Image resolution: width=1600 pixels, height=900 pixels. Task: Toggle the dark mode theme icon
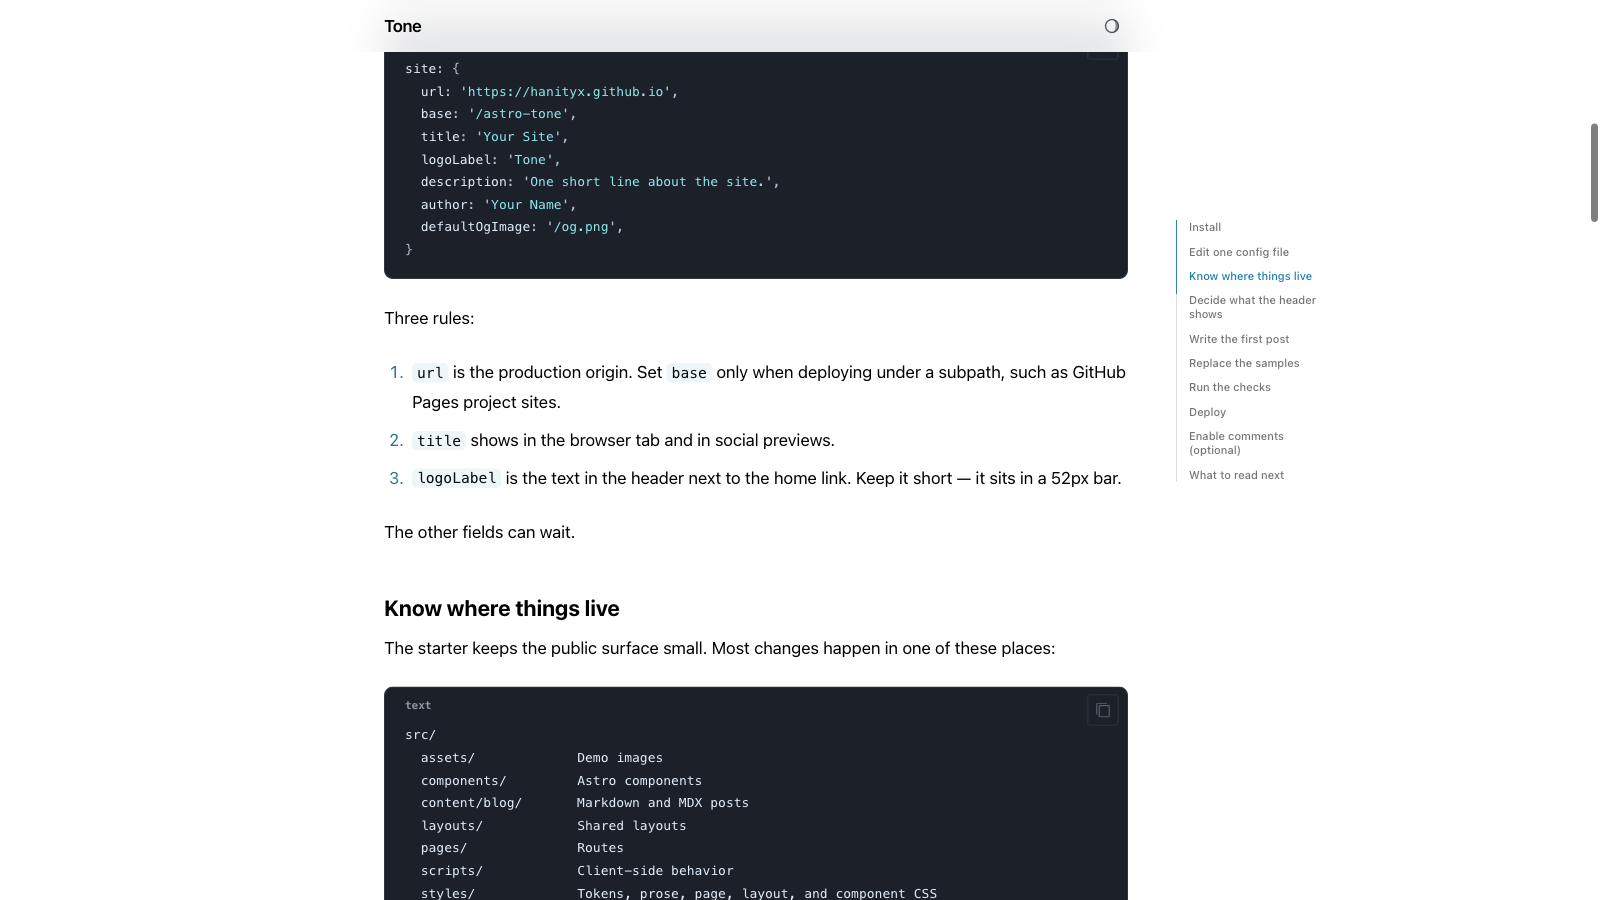click(1111, 26)
